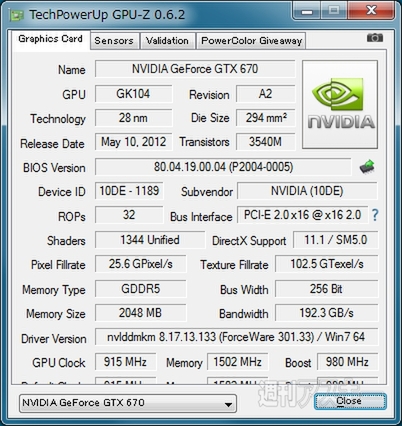Viewport: 402px width, 426px height.
Task: Click the BIOS Version field 80.04.19.00.04
Action: tap(223, 167)
